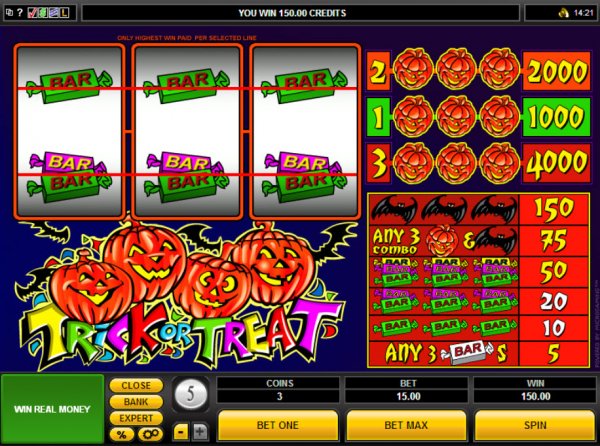Screen dimensions: 600x446
Task: Open the BANK button
Action: [136, 402]
